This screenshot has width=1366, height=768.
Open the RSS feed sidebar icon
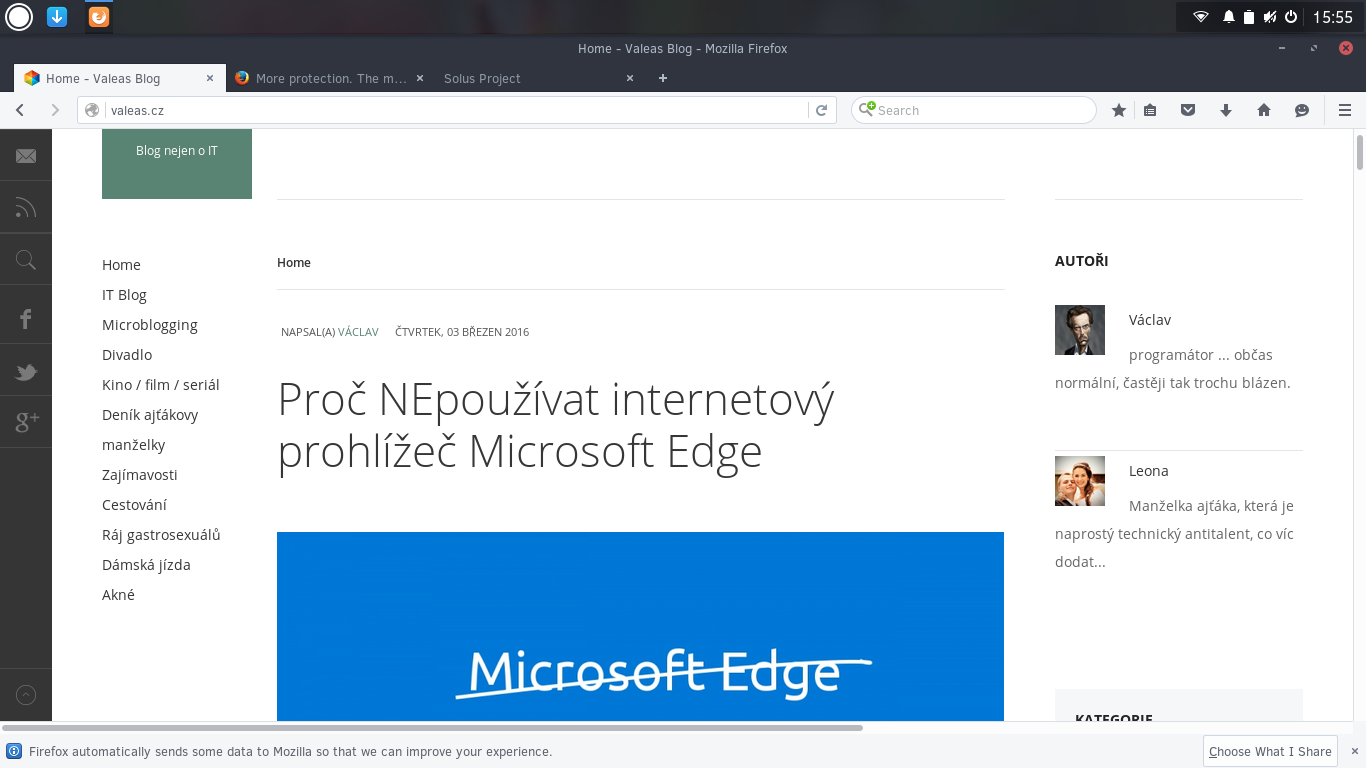click(x=26, y=208)
